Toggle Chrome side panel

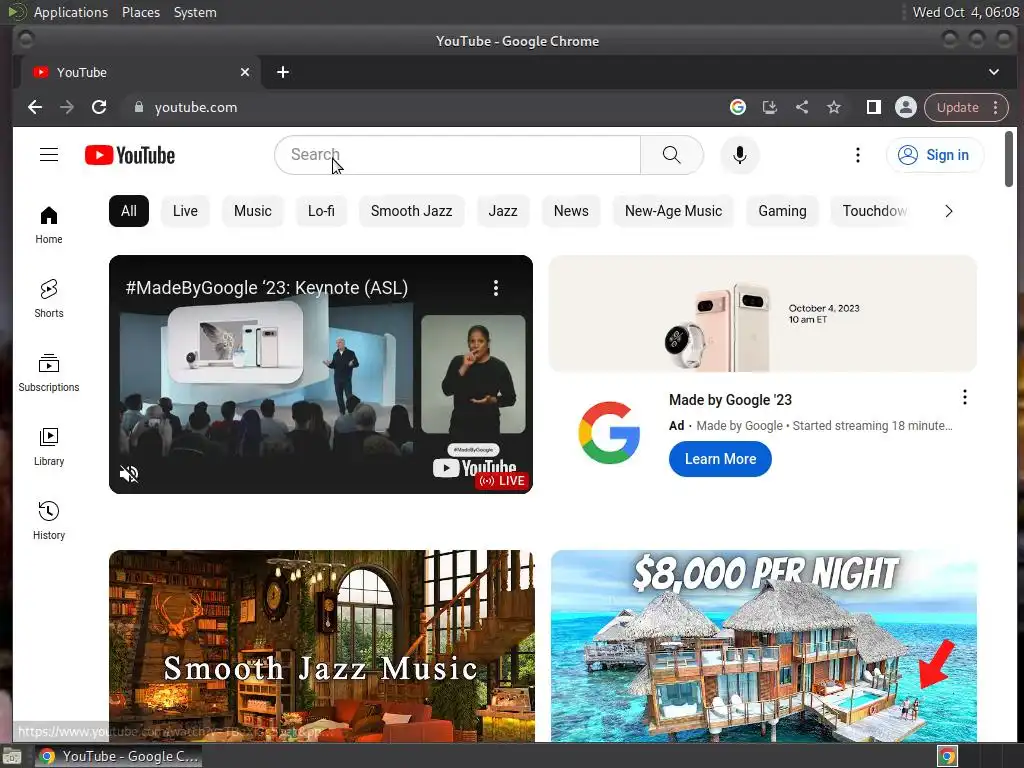coord(874,107)
